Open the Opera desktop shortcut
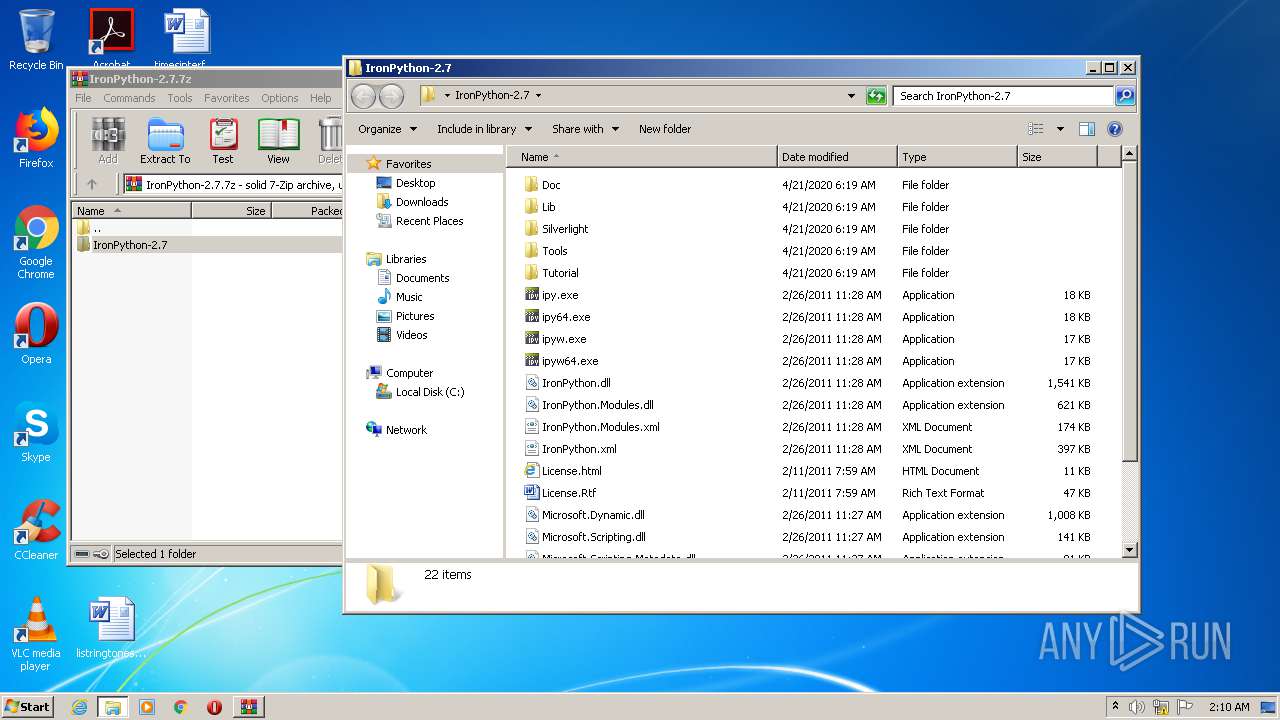This screenshot has height=720, width=1280. 36,334
